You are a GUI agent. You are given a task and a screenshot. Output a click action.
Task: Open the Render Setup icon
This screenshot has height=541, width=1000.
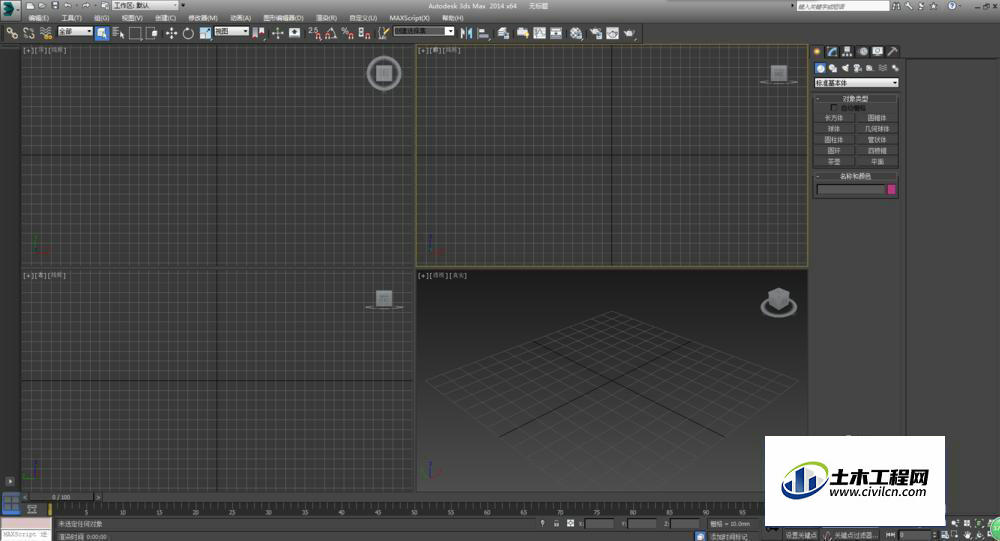pos(596,33)
